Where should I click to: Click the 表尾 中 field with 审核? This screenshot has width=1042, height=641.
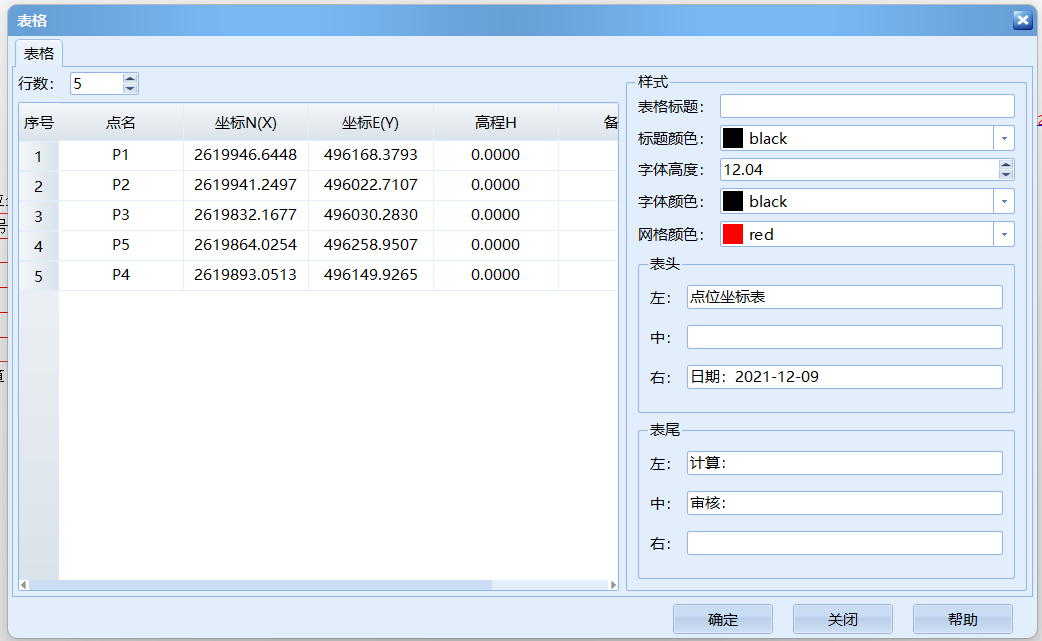click(x=844, y=503)
